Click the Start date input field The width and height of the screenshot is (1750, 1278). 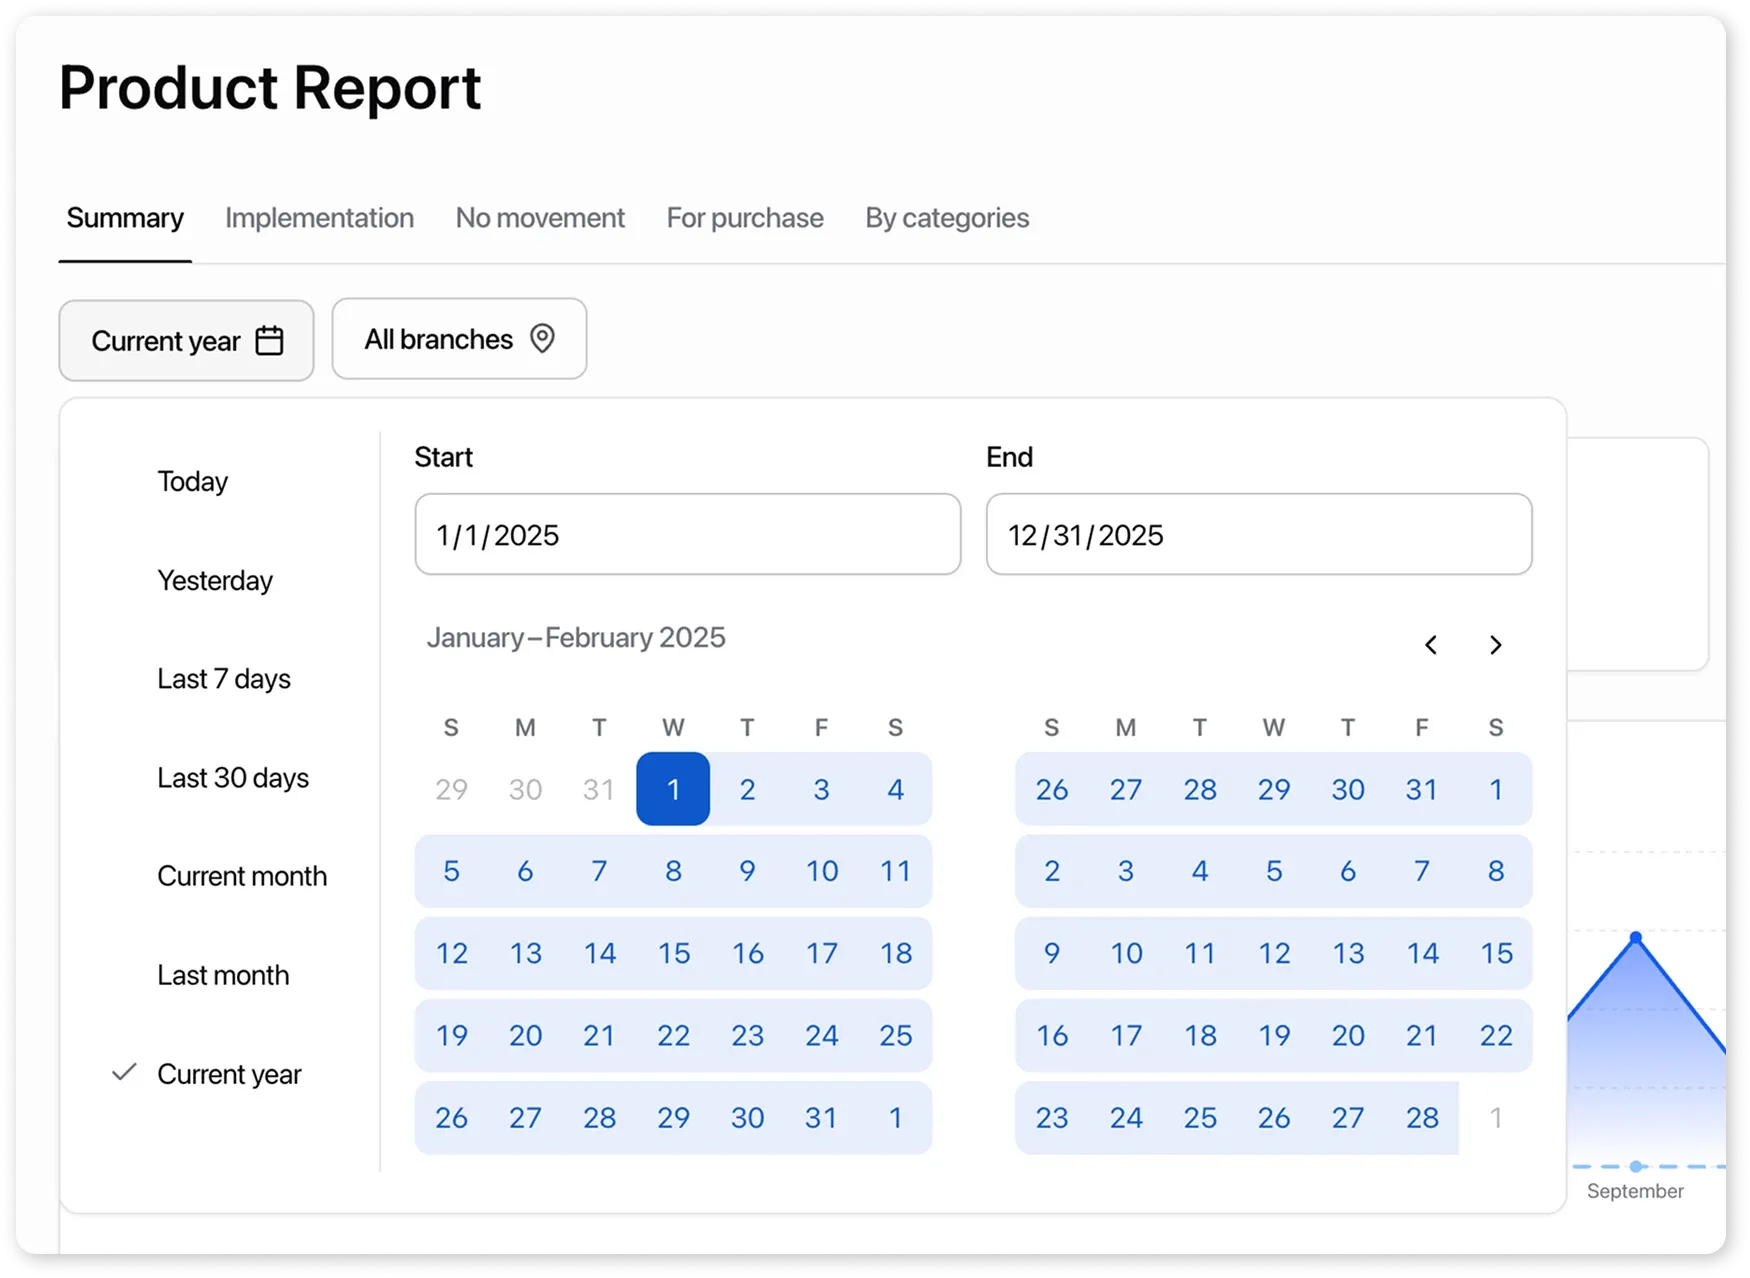(x=687, y=534)
